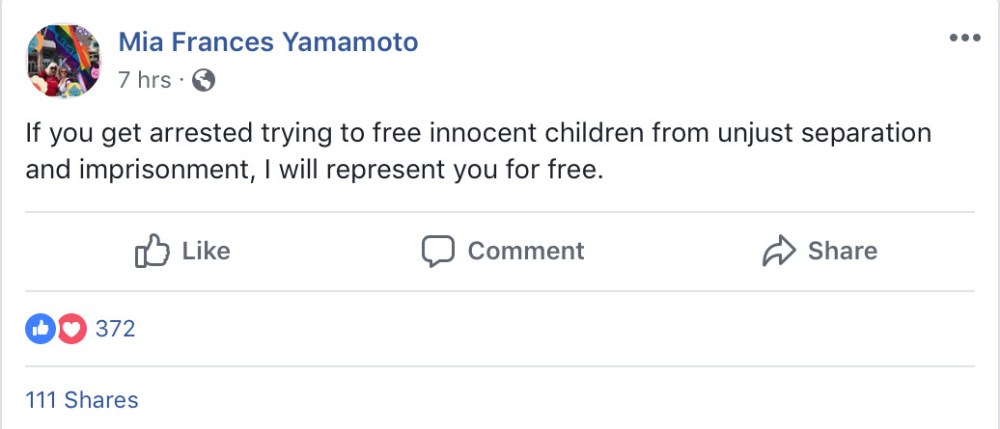Open the Mia Frances Yamamoto profile link
Viewport: 1000px width, 429px height.
(x=268, y=42)
